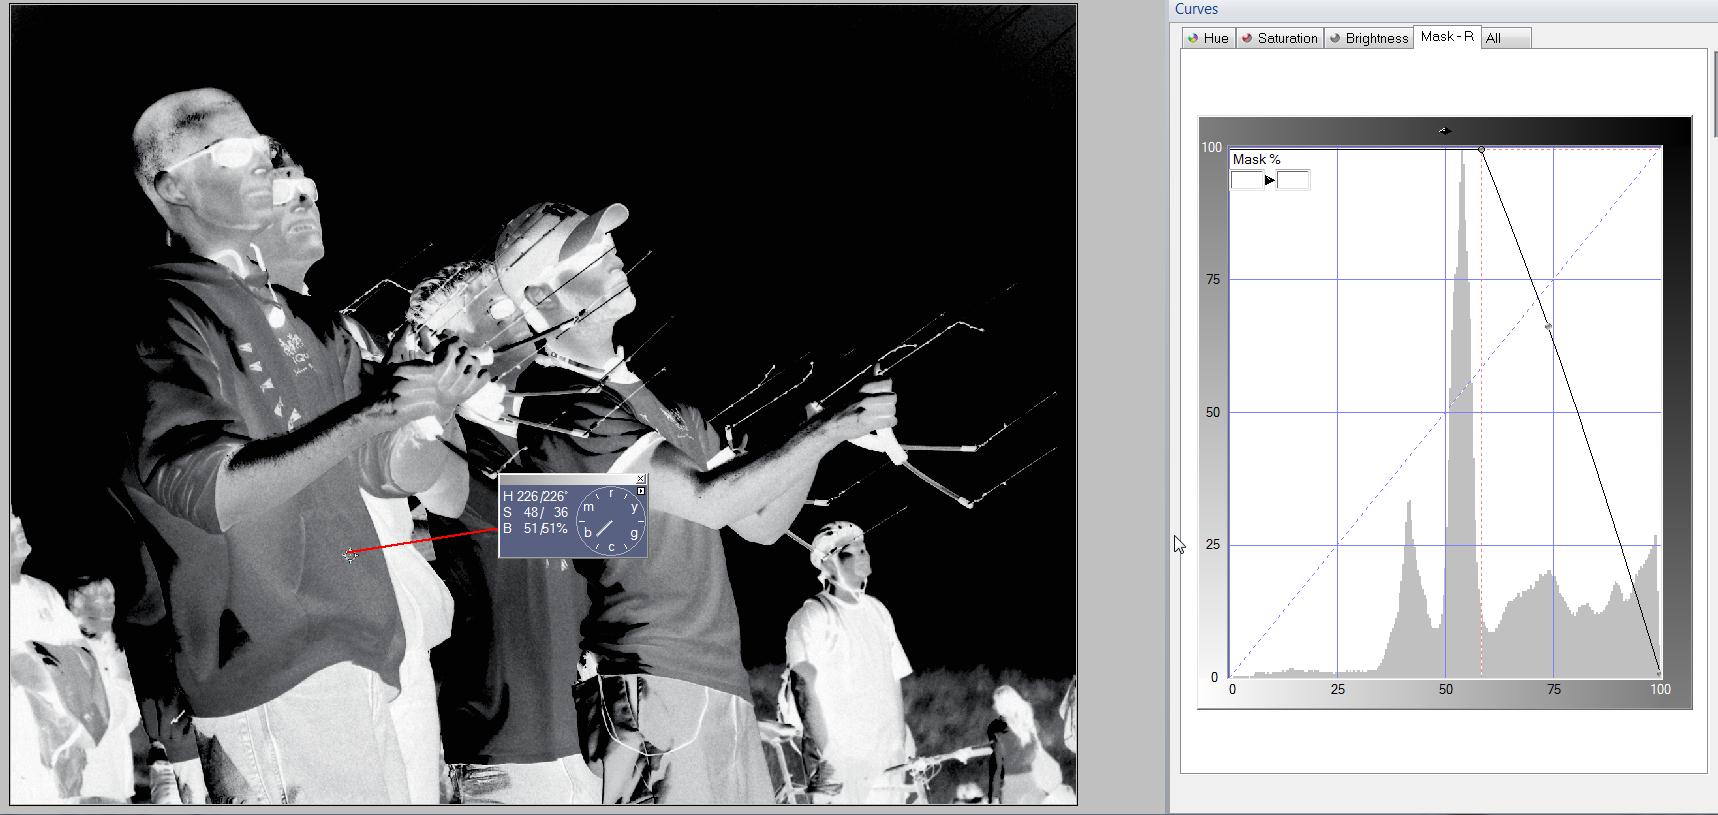Viewport: 1718px width, 815px height.
Task: Click the Curves panel title
Action: click(x=1196, y=9)
